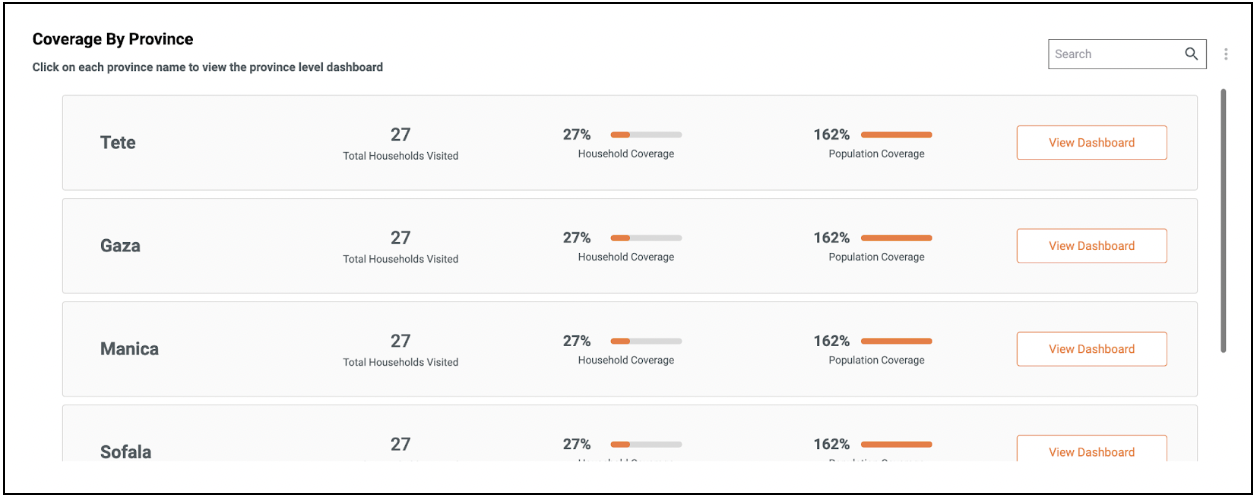Open View Dashboard for Tete
Screen dimensions: 1258x498
[1091, 143]
